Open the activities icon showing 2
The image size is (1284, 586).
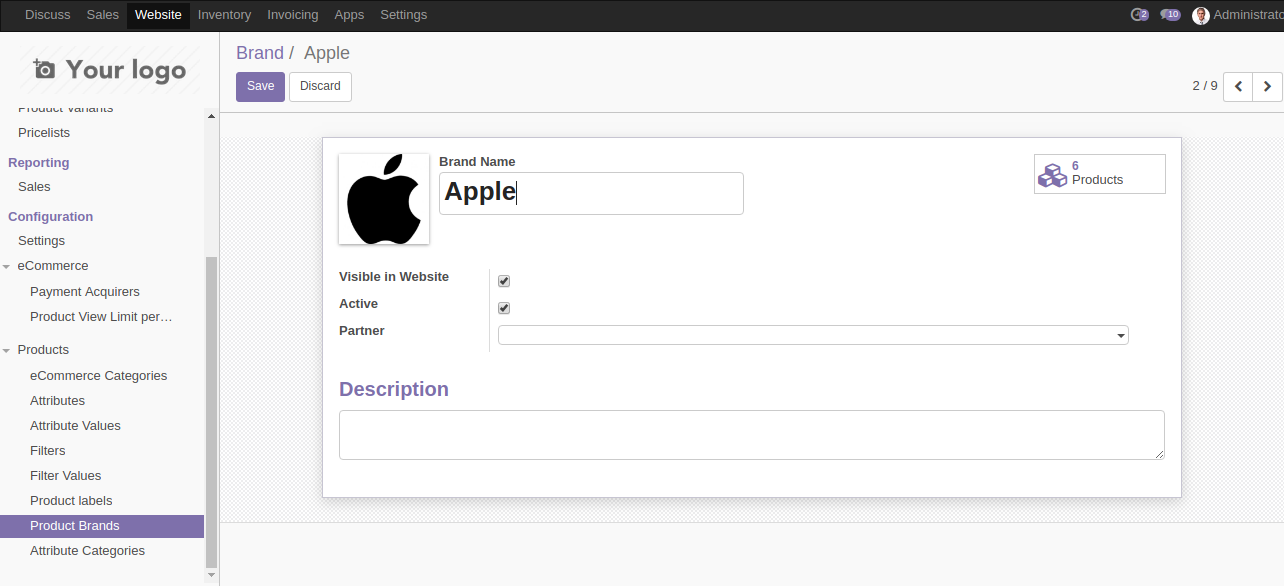pos(1139,15)
